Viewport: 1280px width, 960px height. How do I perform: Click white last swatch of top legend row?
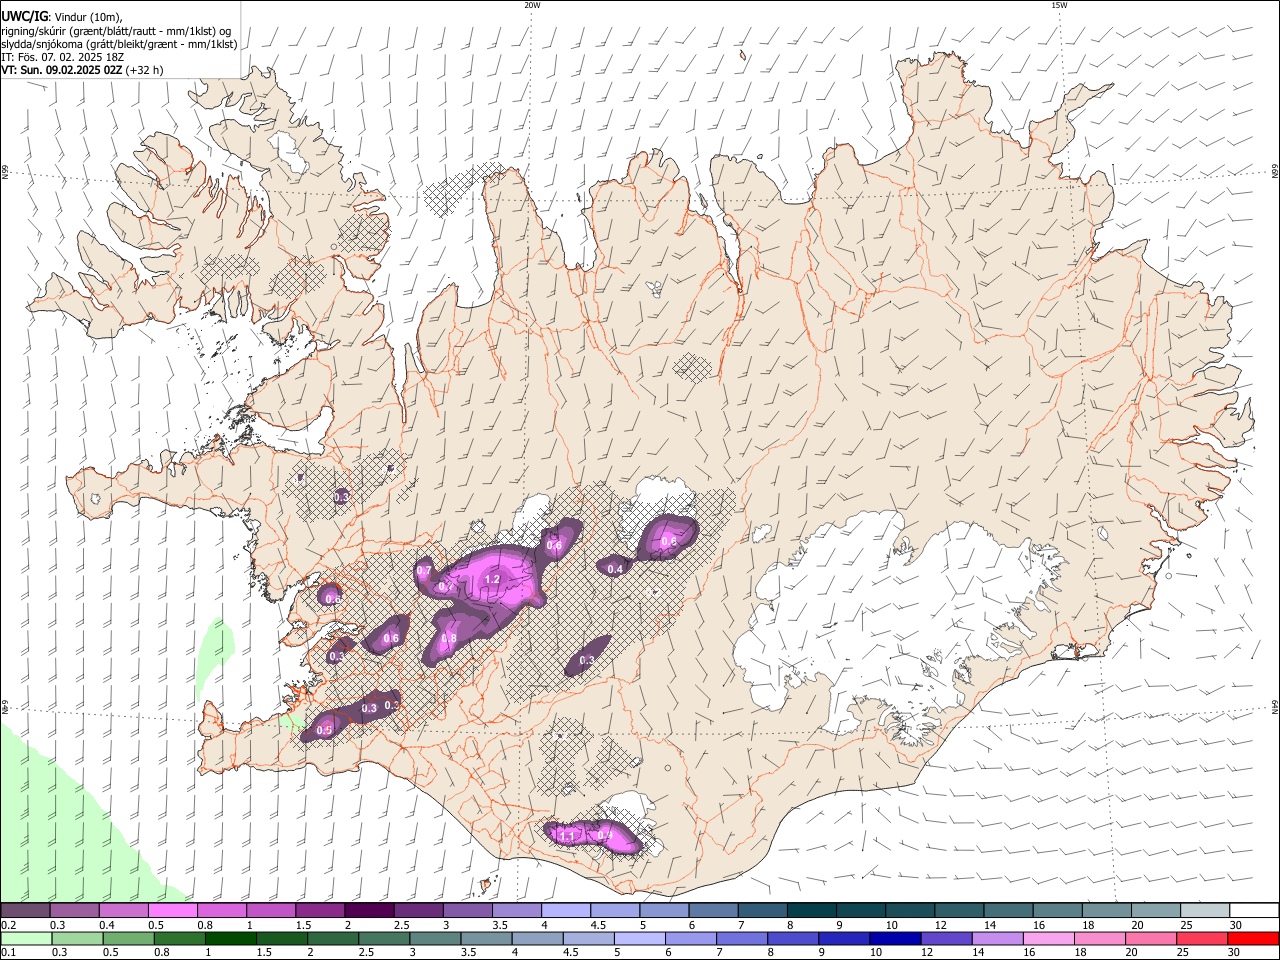coord(1255,911)
